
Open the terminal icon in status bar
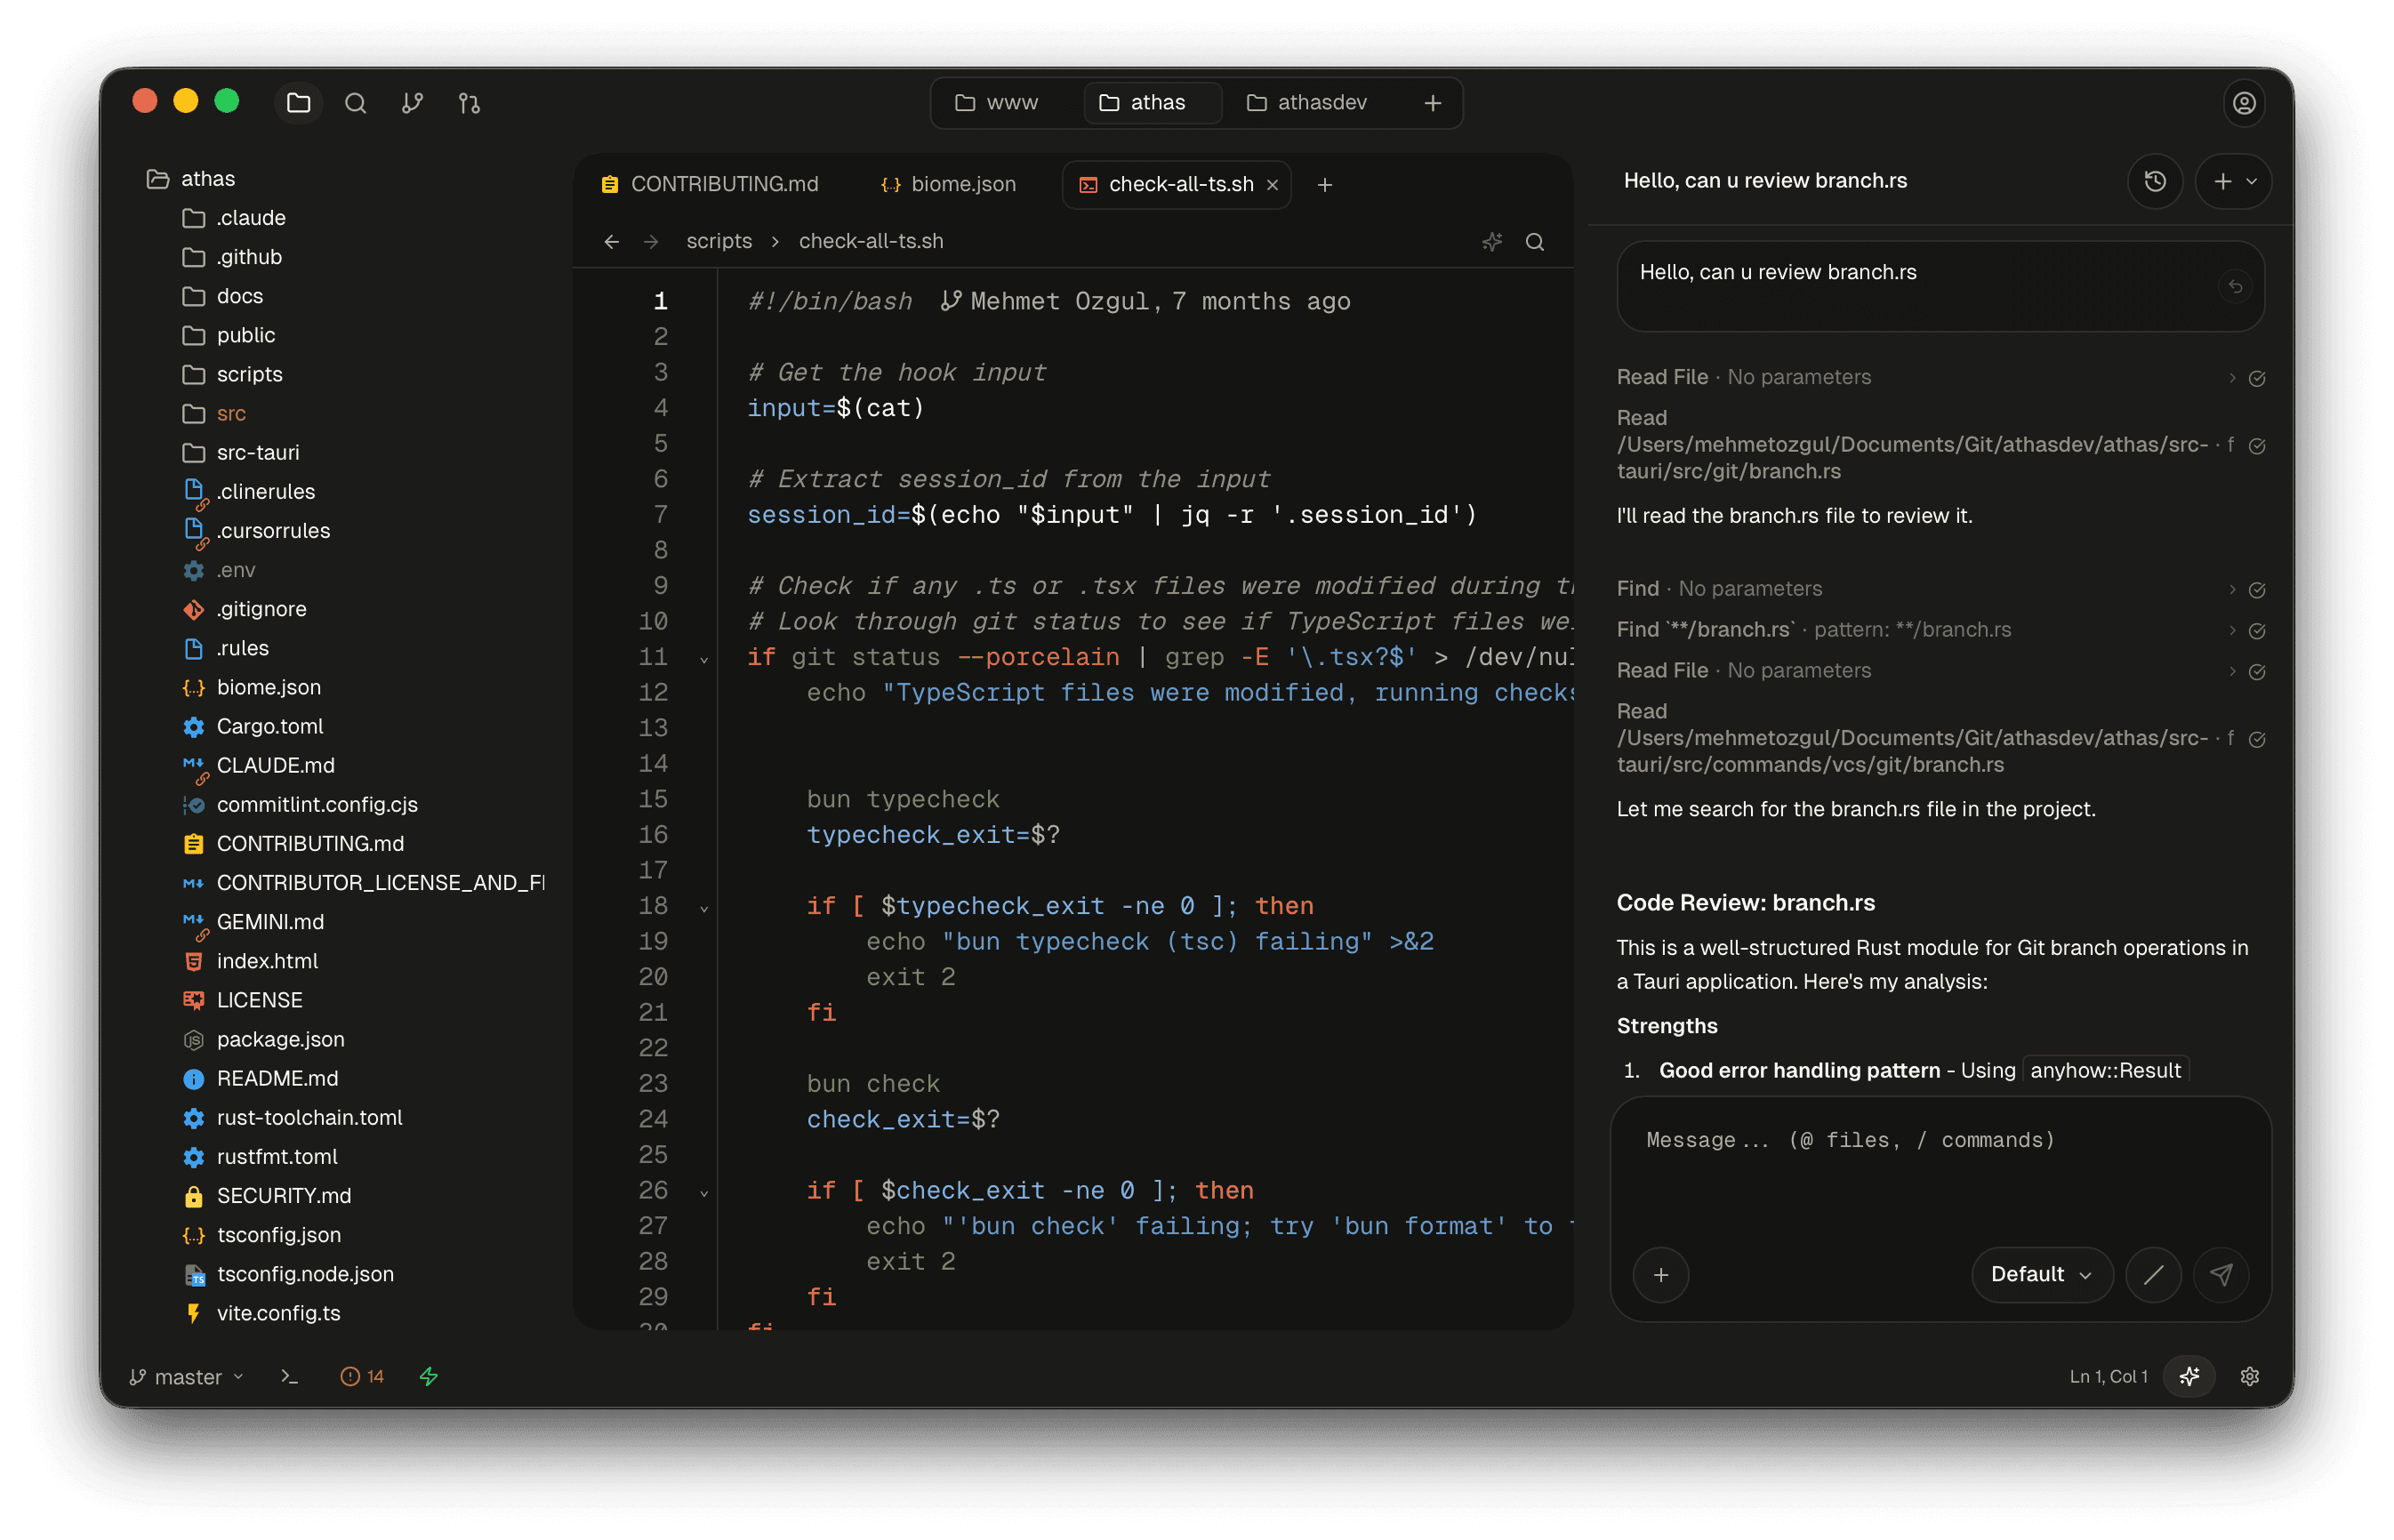[290, 1377]
